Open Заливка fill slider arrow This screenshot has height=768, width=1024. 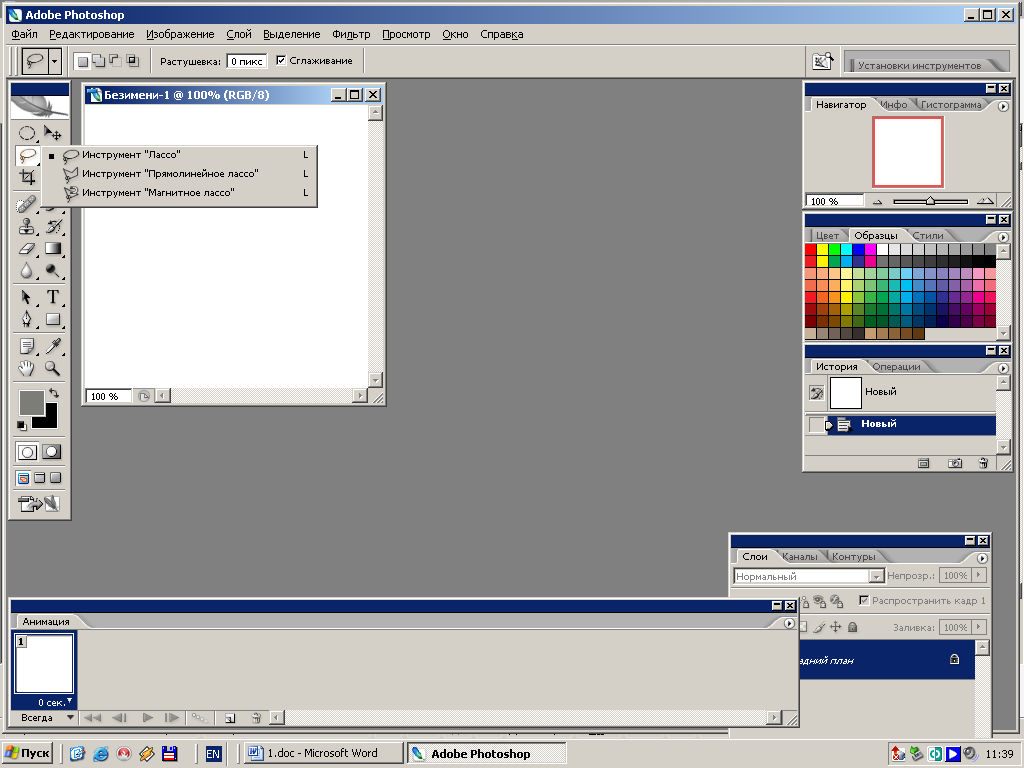978,627
